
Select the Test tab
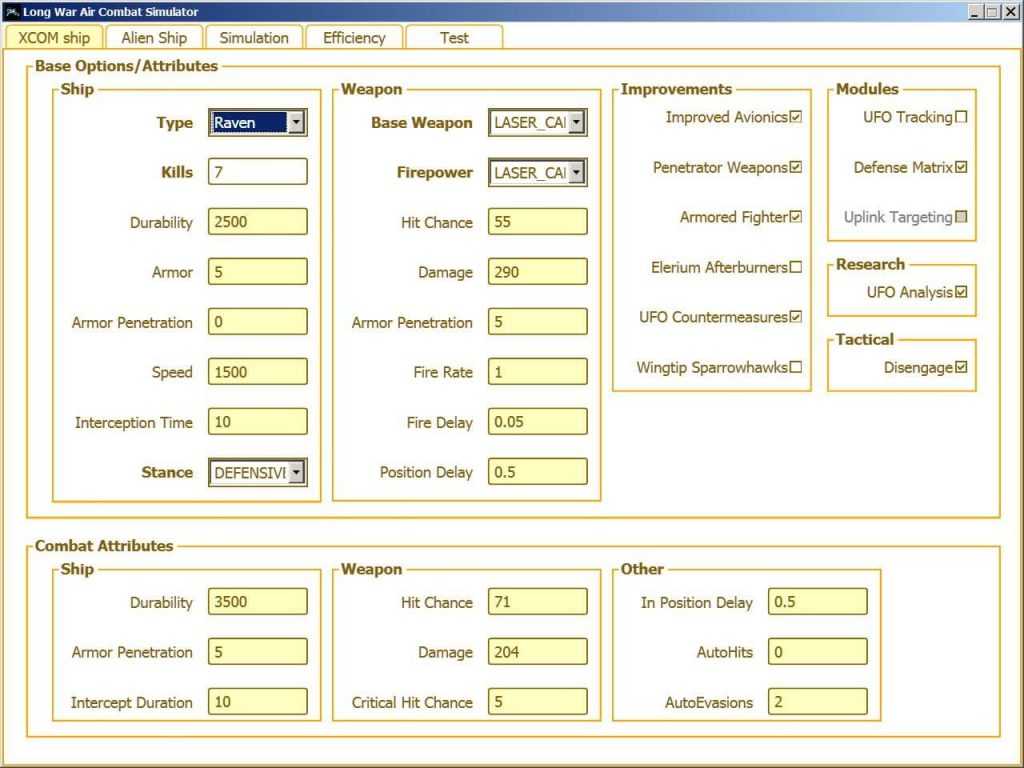(454, 38)
